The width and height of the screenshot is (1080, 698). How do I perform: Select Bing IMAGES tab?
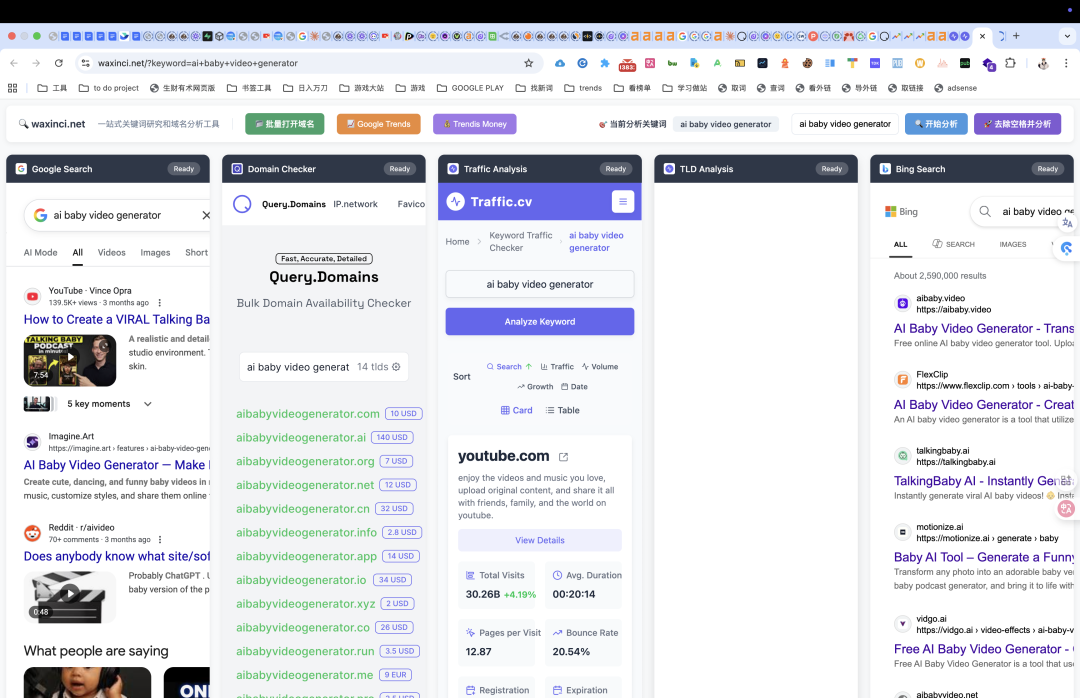pos(1012,244)
